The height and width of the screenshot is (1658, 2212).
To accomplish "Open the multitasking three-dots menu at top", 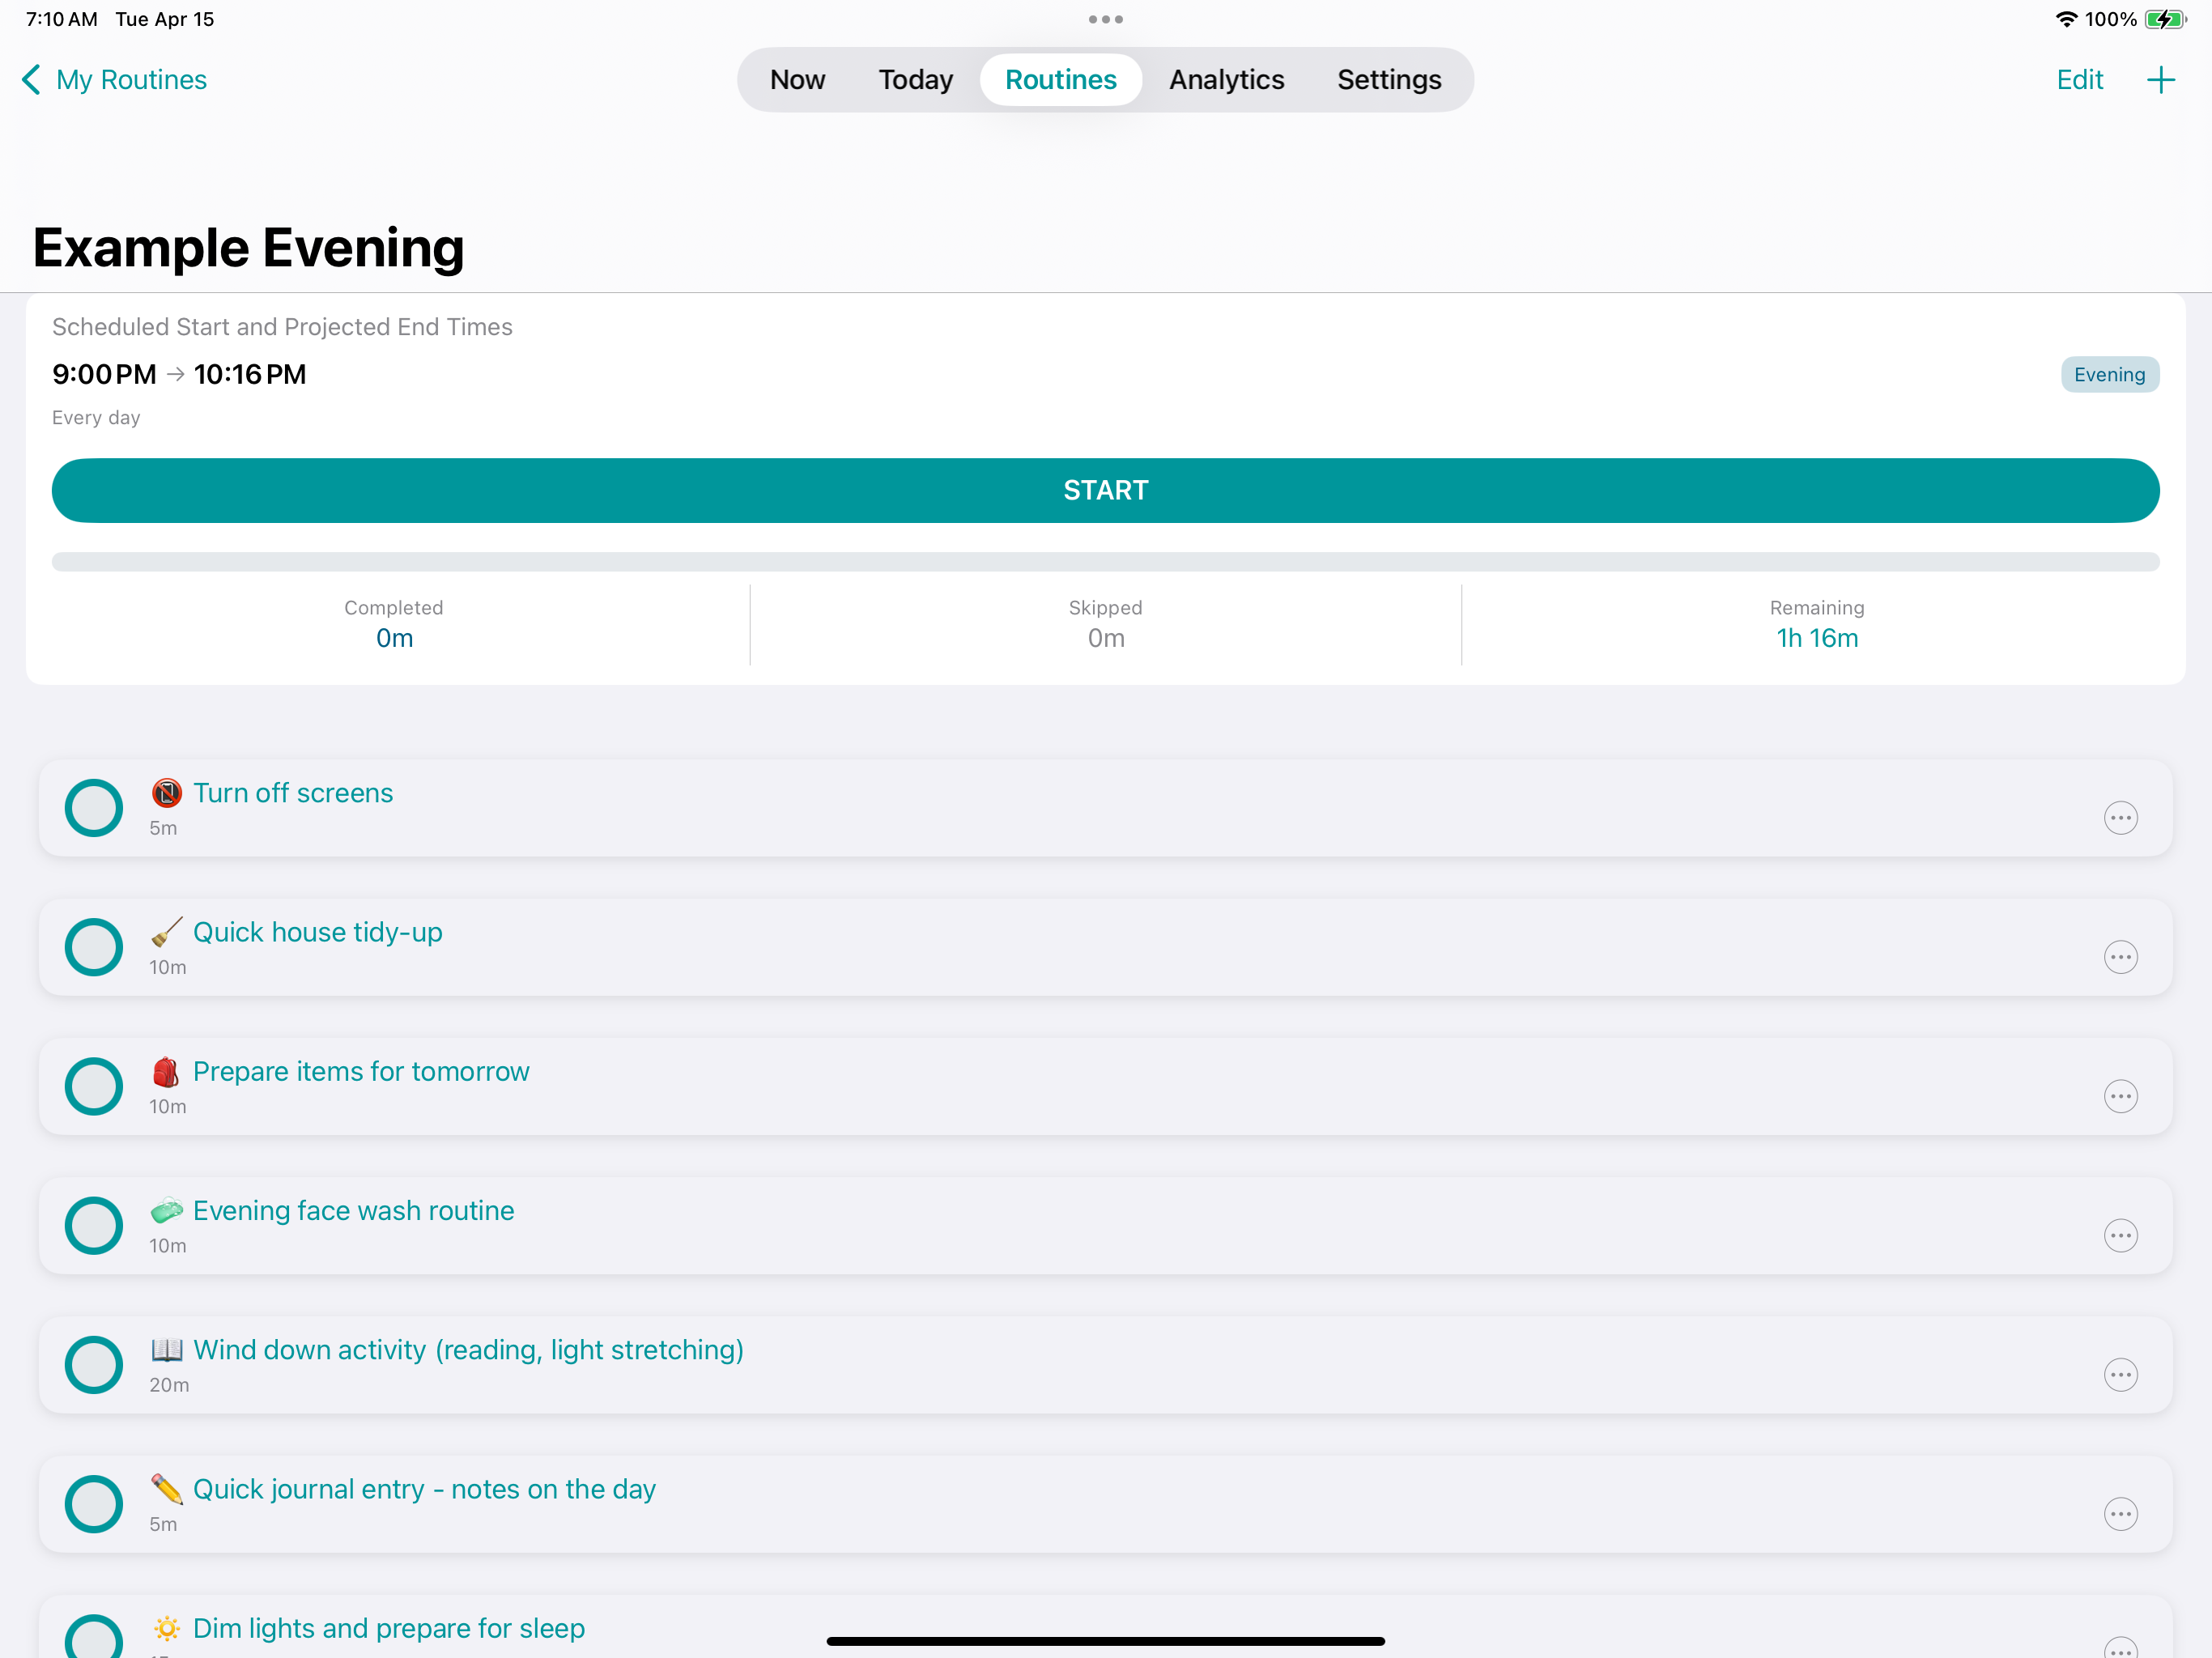I will [x=1105, y=19].
